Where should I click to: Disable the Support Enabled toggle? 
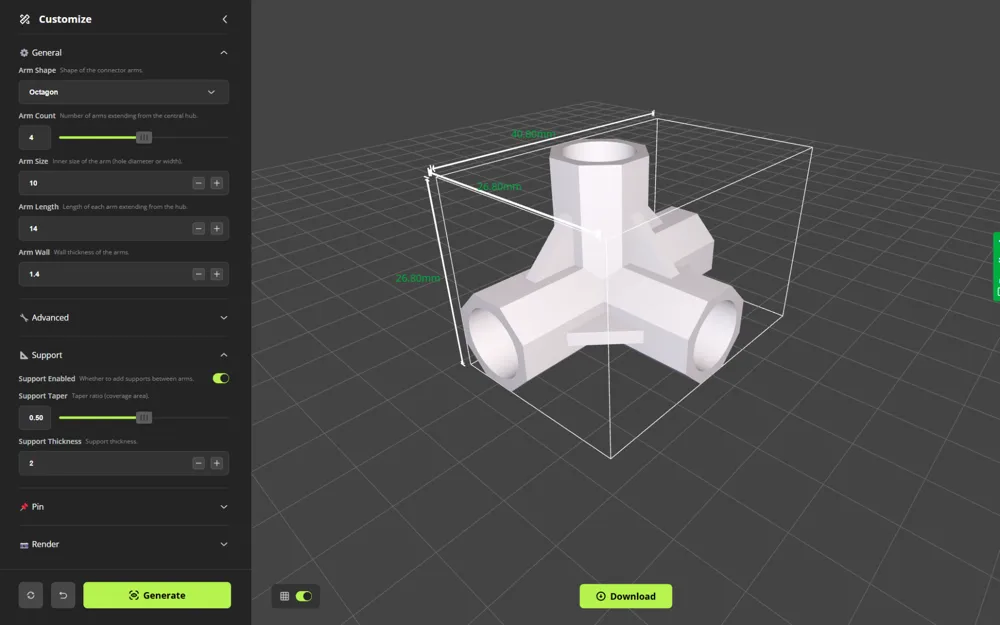221,378
